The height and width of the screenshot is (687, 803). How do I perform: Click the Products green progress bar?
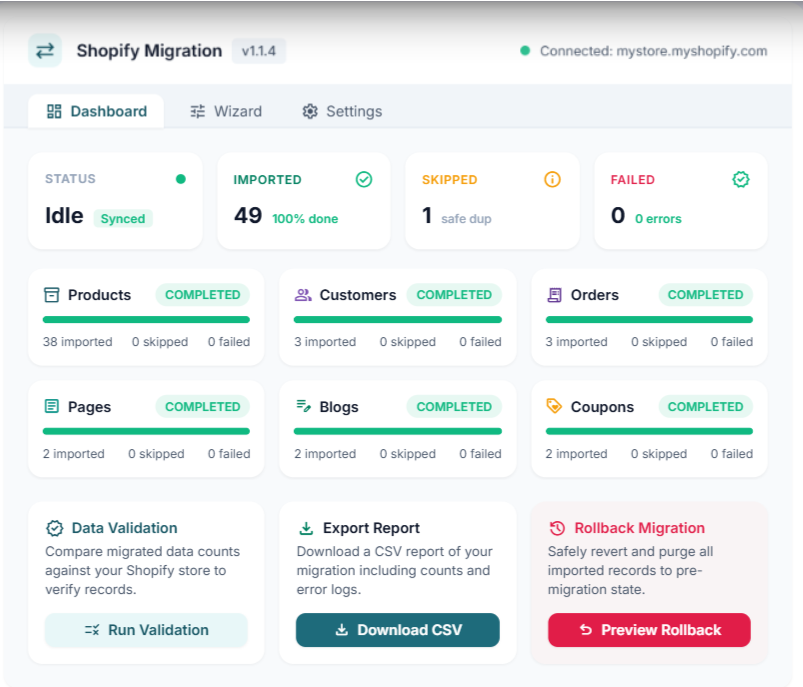(x=146, y=320)
